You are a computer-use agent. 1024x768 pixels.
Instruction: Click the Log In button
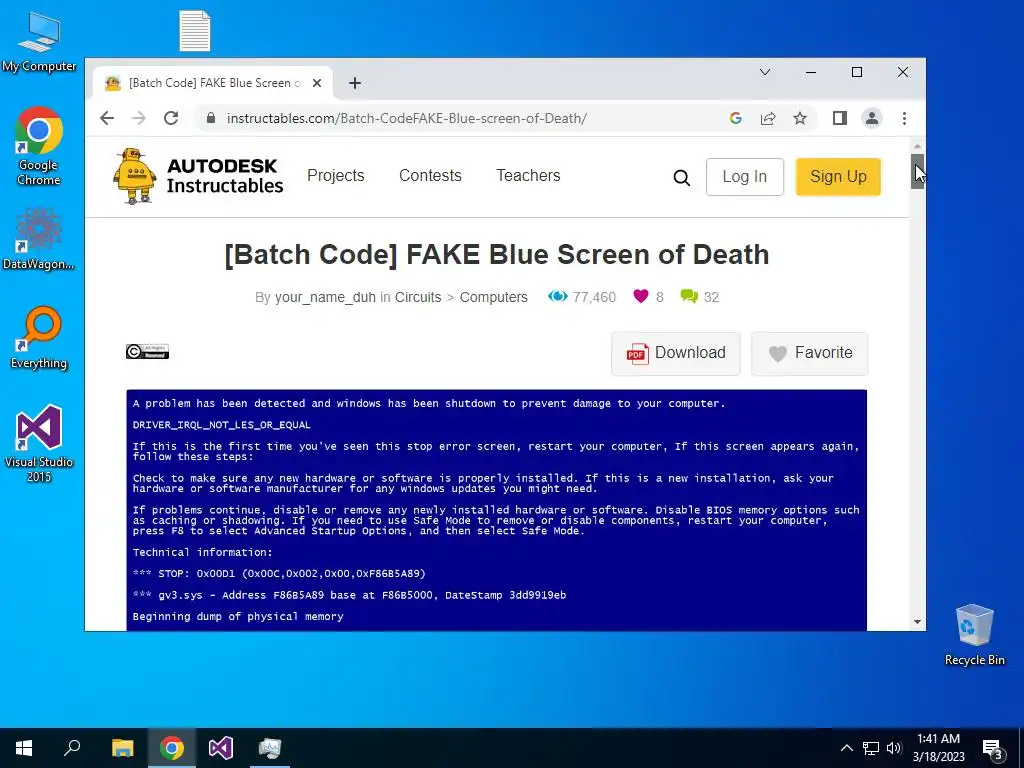[744, 176]
